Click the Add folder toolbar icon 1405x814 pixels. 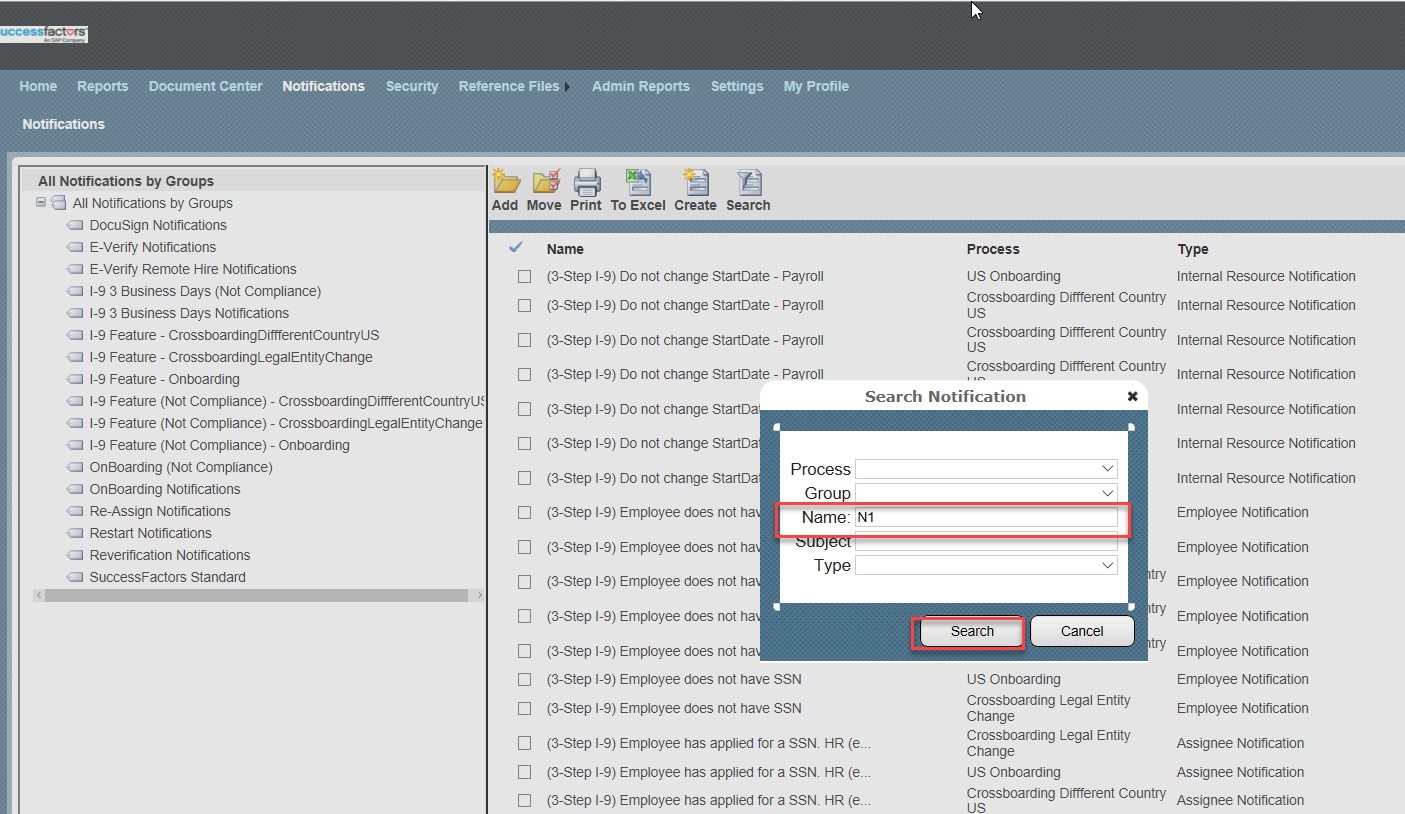506,182
